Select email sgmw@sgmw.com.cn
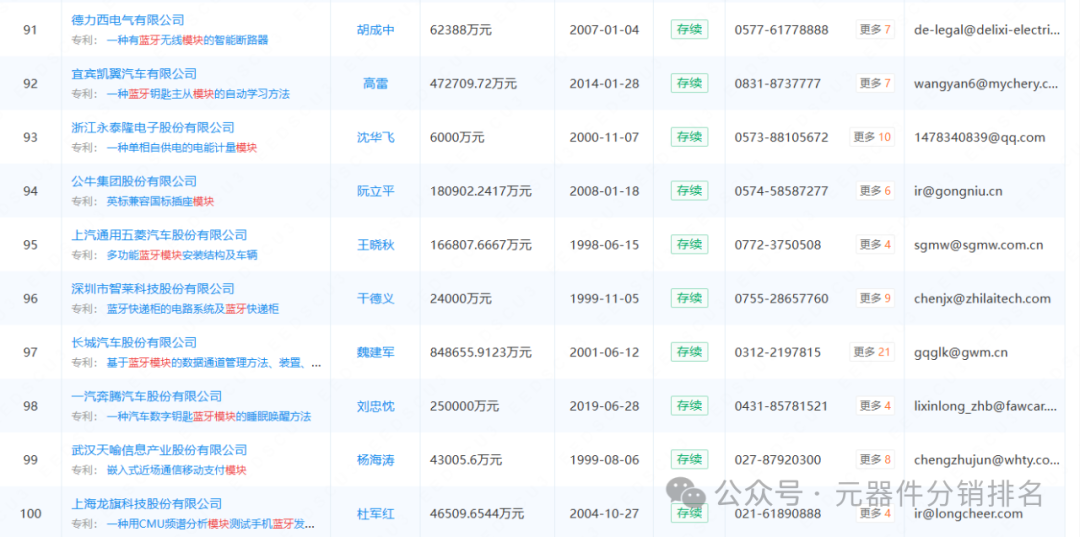 (x=978, y=245)
